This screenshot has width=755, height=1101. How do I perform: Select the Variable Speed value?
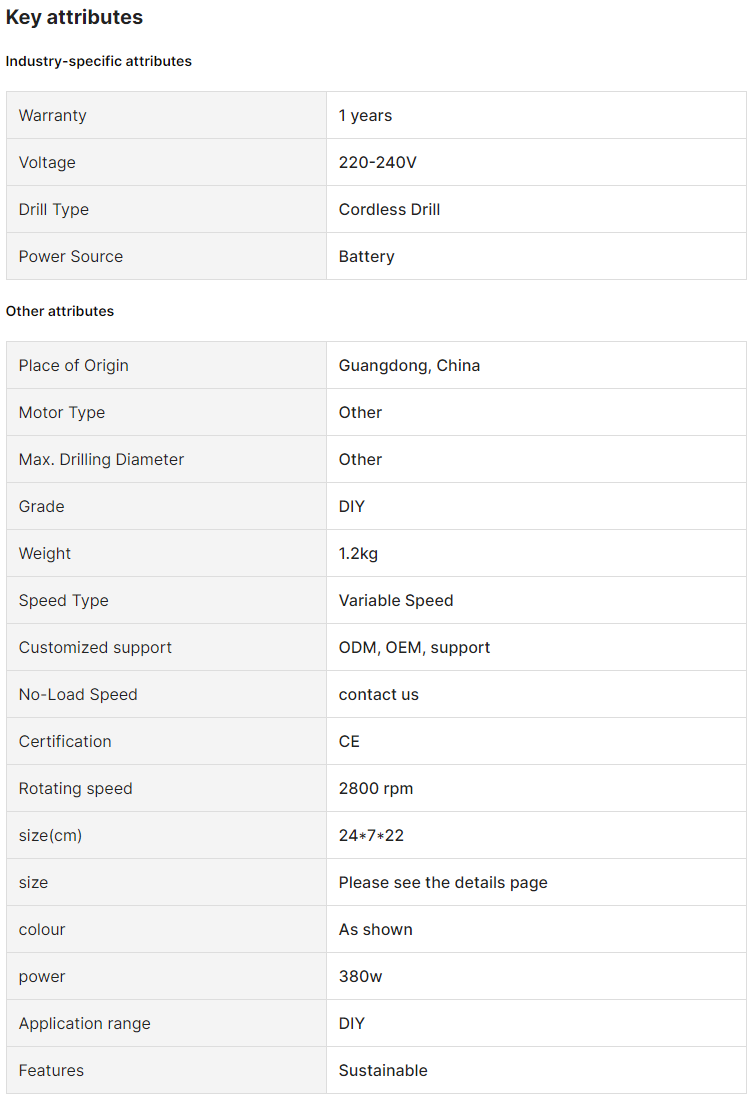(x=396, y=601)
